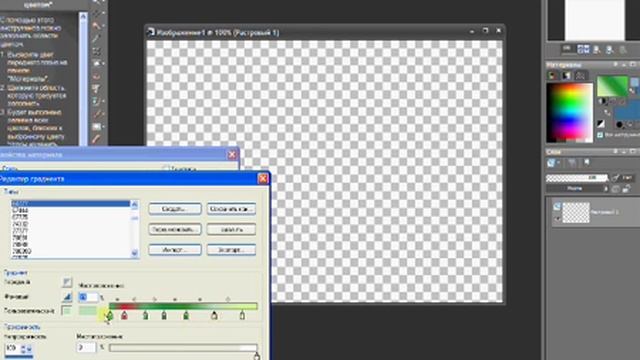
Task: Toggle the all tools checkbox in Materials
Action: 600,135
